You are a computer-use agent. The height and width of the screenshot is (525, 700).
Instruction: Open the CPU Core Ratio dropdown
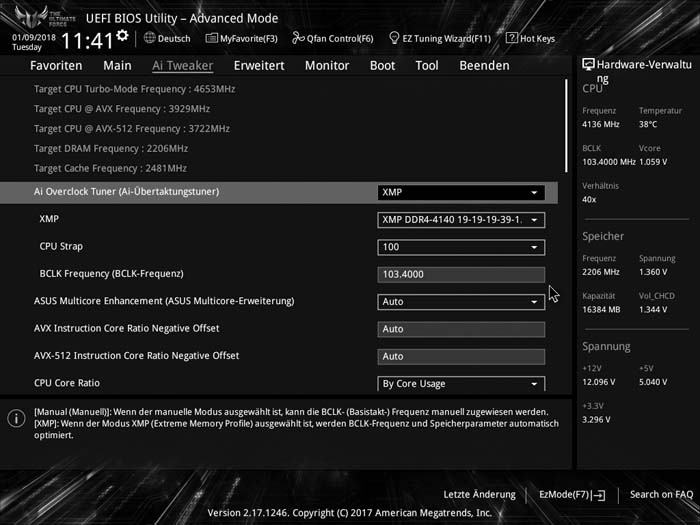pyautogui.click(x=461, y=383)
